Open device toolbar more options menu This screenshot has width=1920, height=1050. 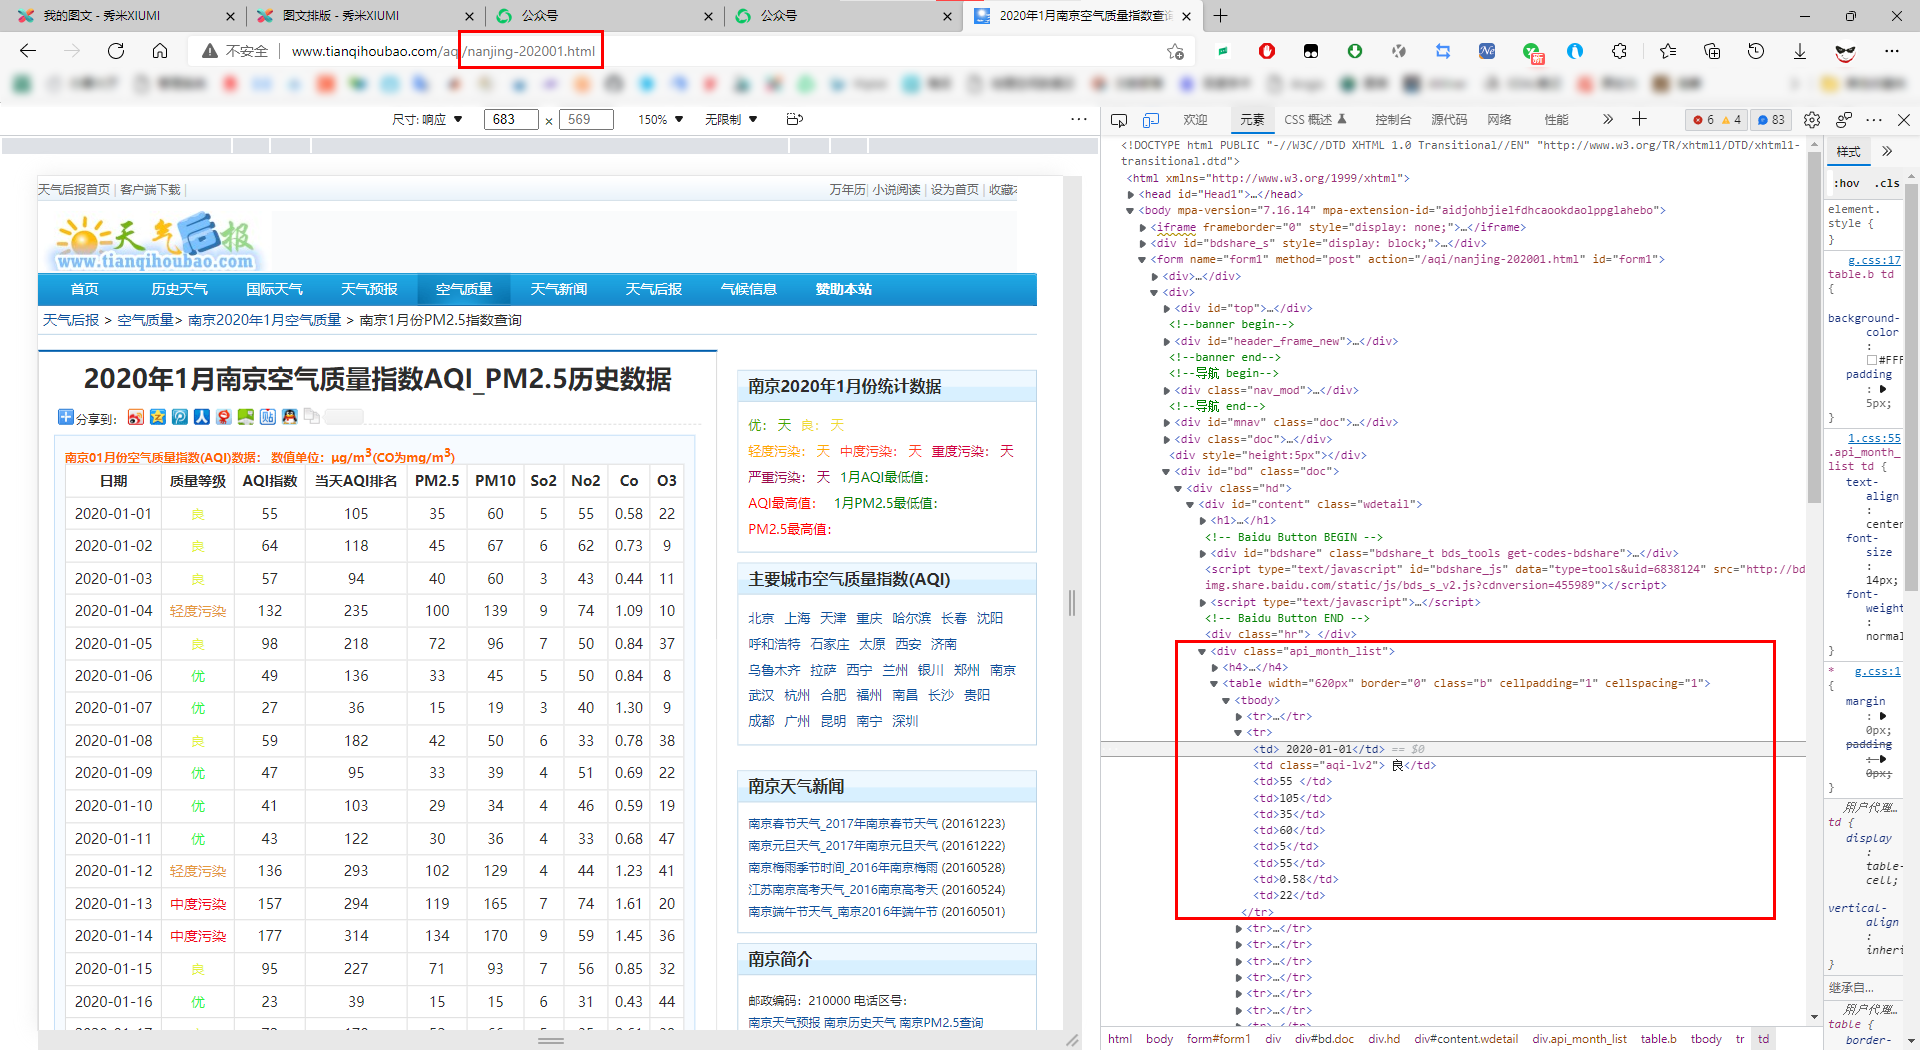tap(1078, 119)
